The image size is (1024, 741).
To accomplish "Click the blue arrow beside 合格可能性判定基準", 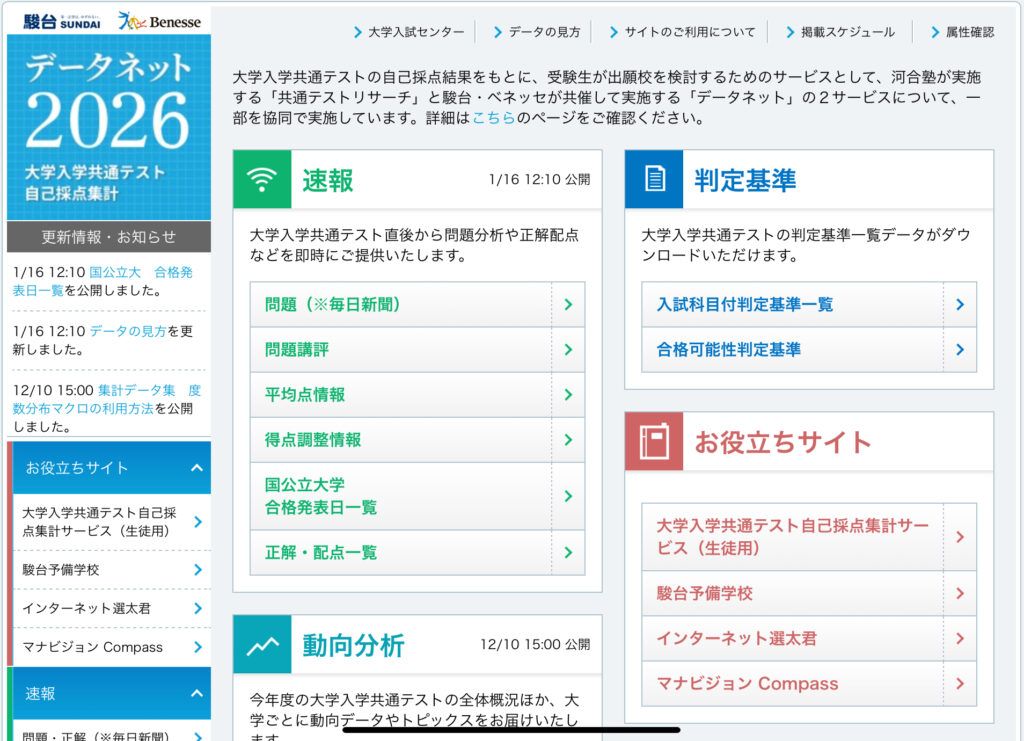I will pos(959,350).
